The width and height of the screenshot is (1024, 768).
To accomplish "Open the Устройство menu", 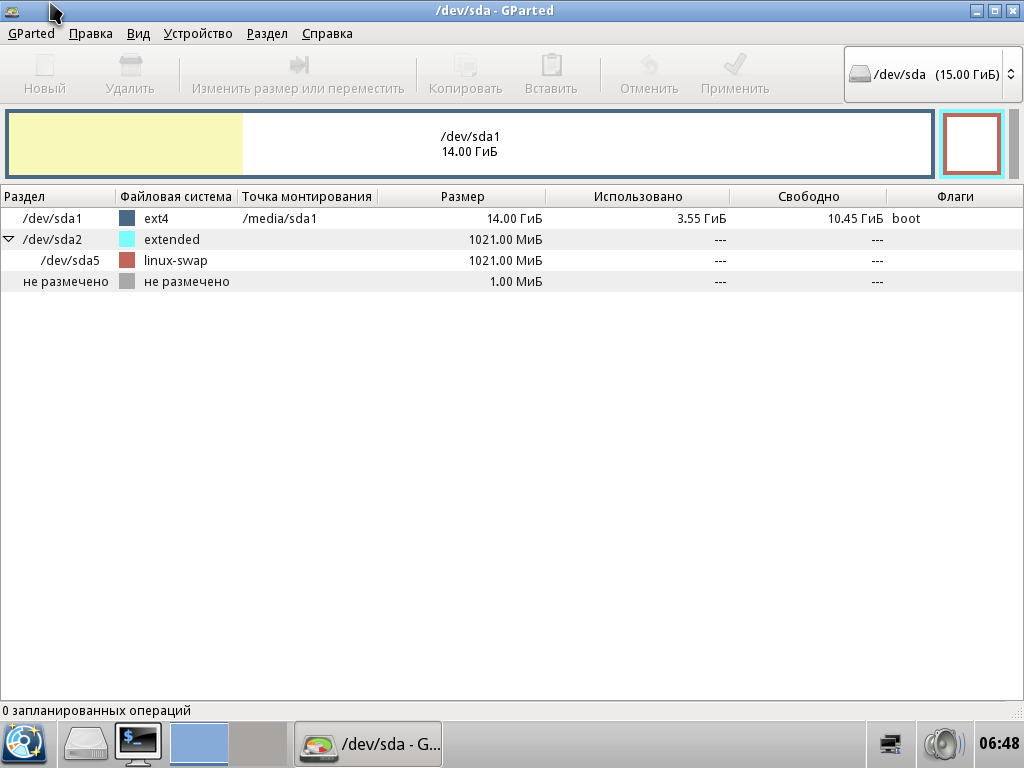I will point(198,33).
